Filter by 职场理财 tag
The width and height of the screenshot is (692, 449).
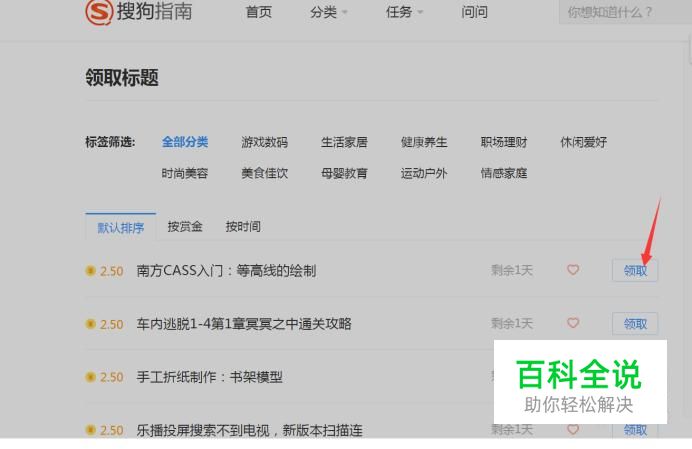[504, 142]
